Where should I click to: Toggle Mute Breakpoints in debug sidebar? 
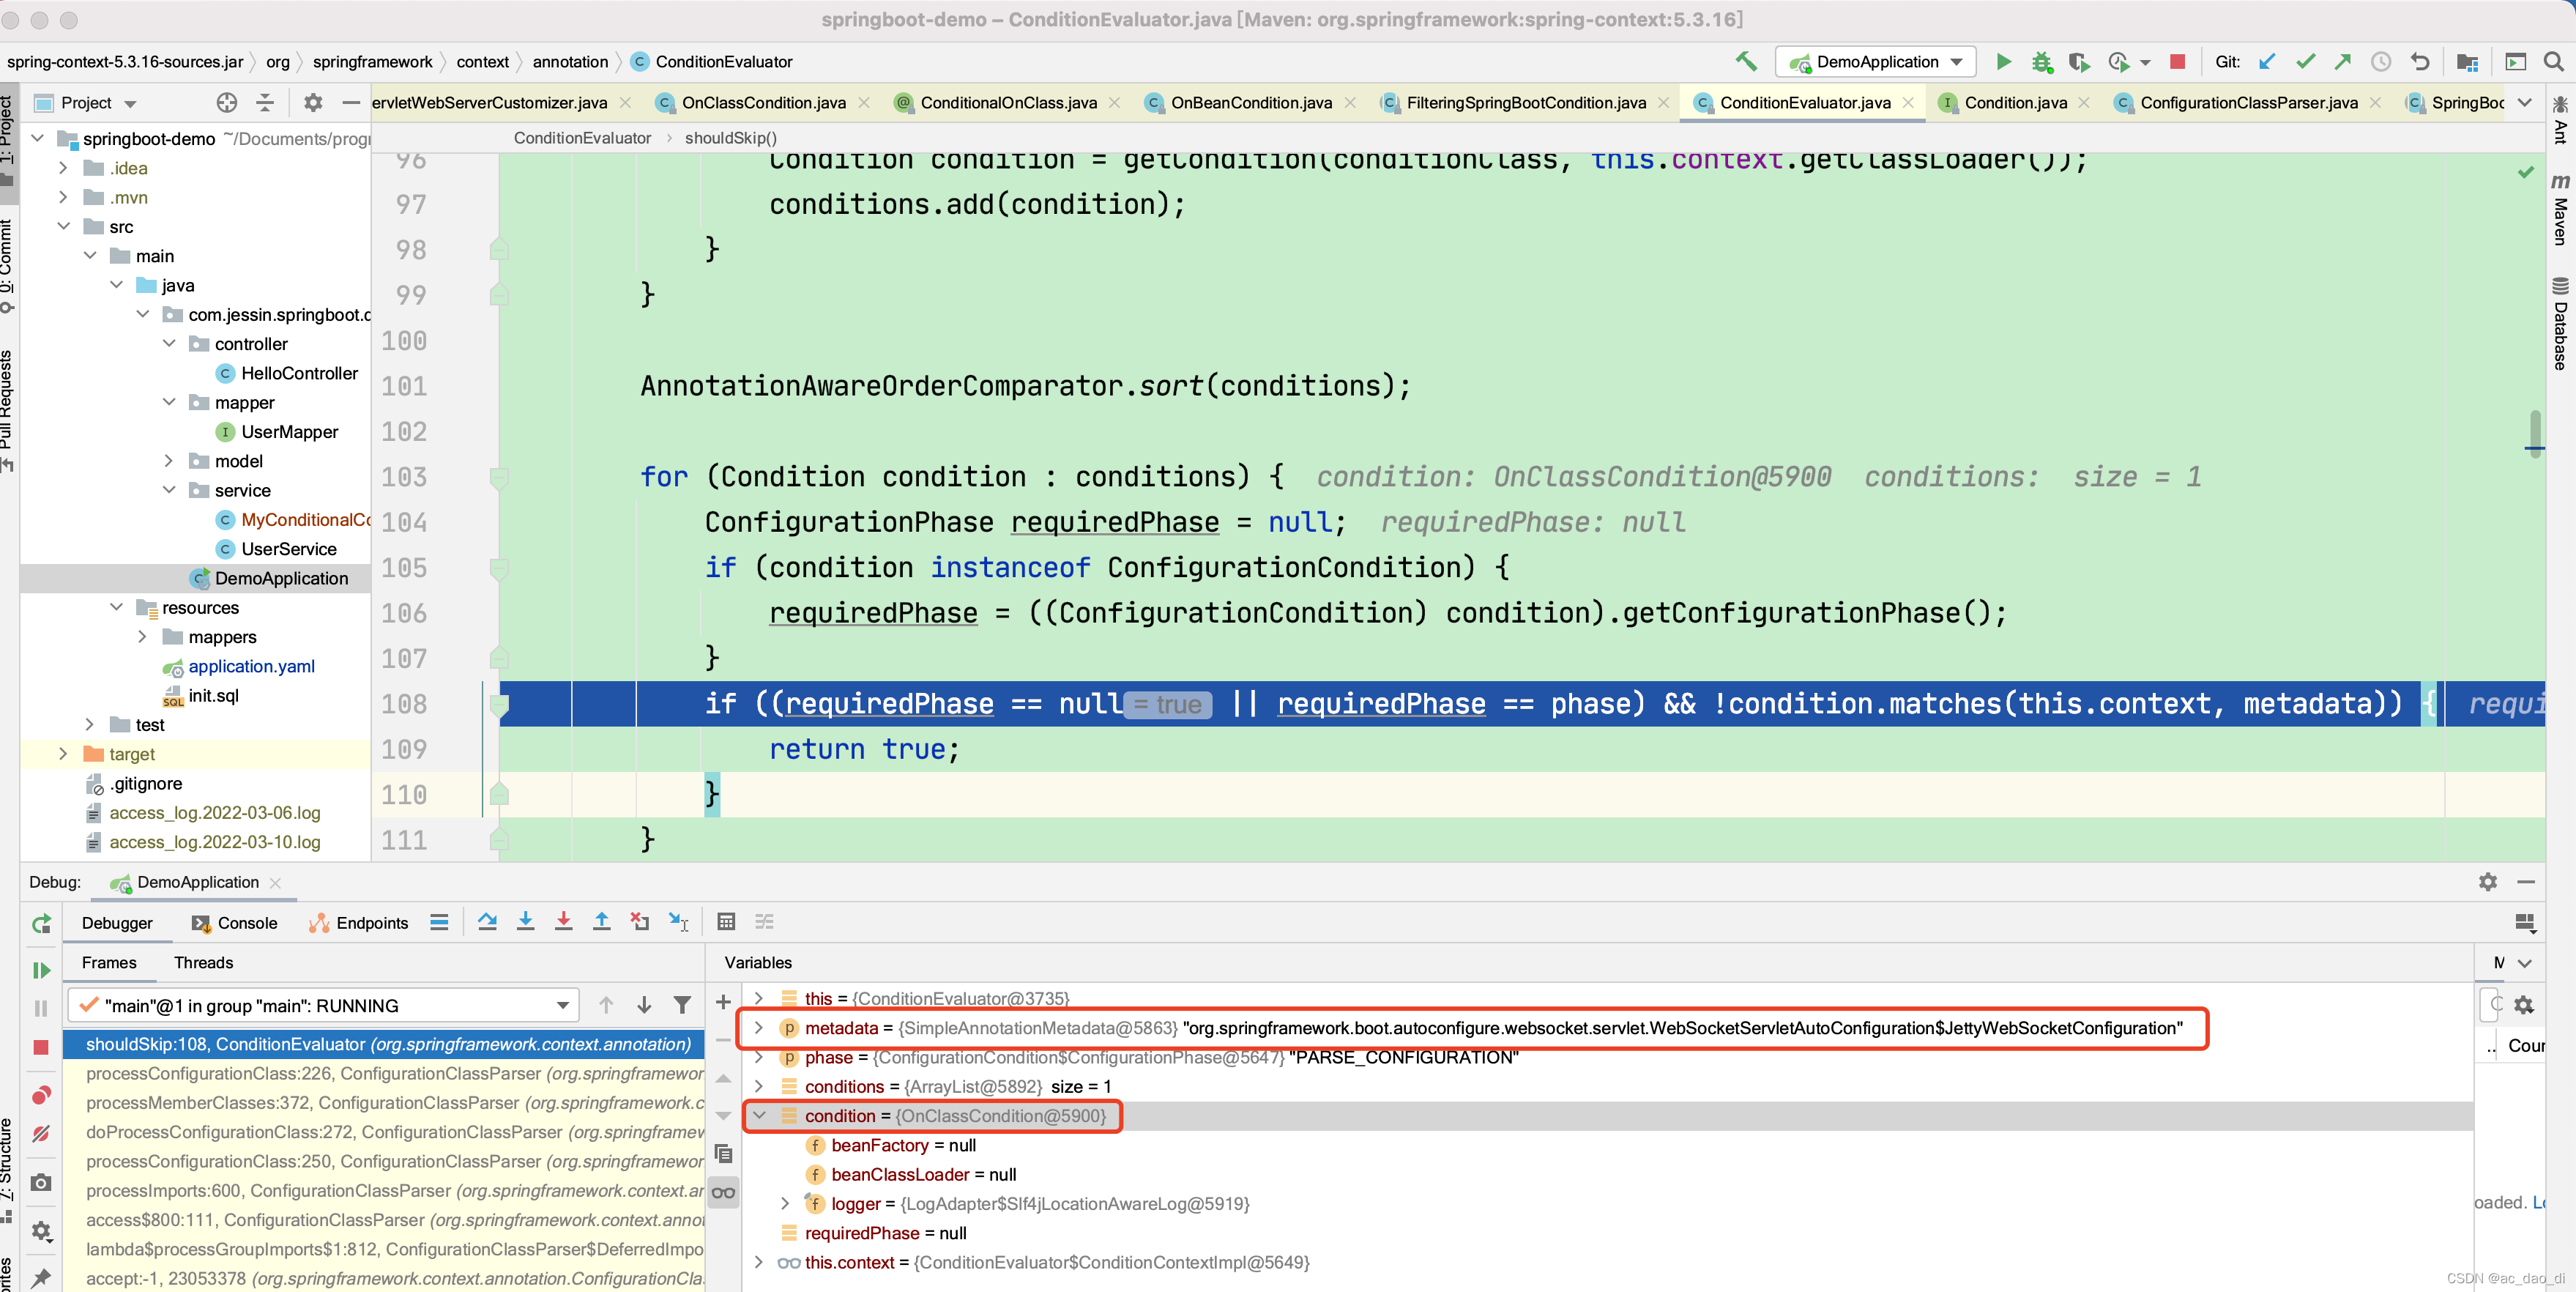coord(41,1134)
